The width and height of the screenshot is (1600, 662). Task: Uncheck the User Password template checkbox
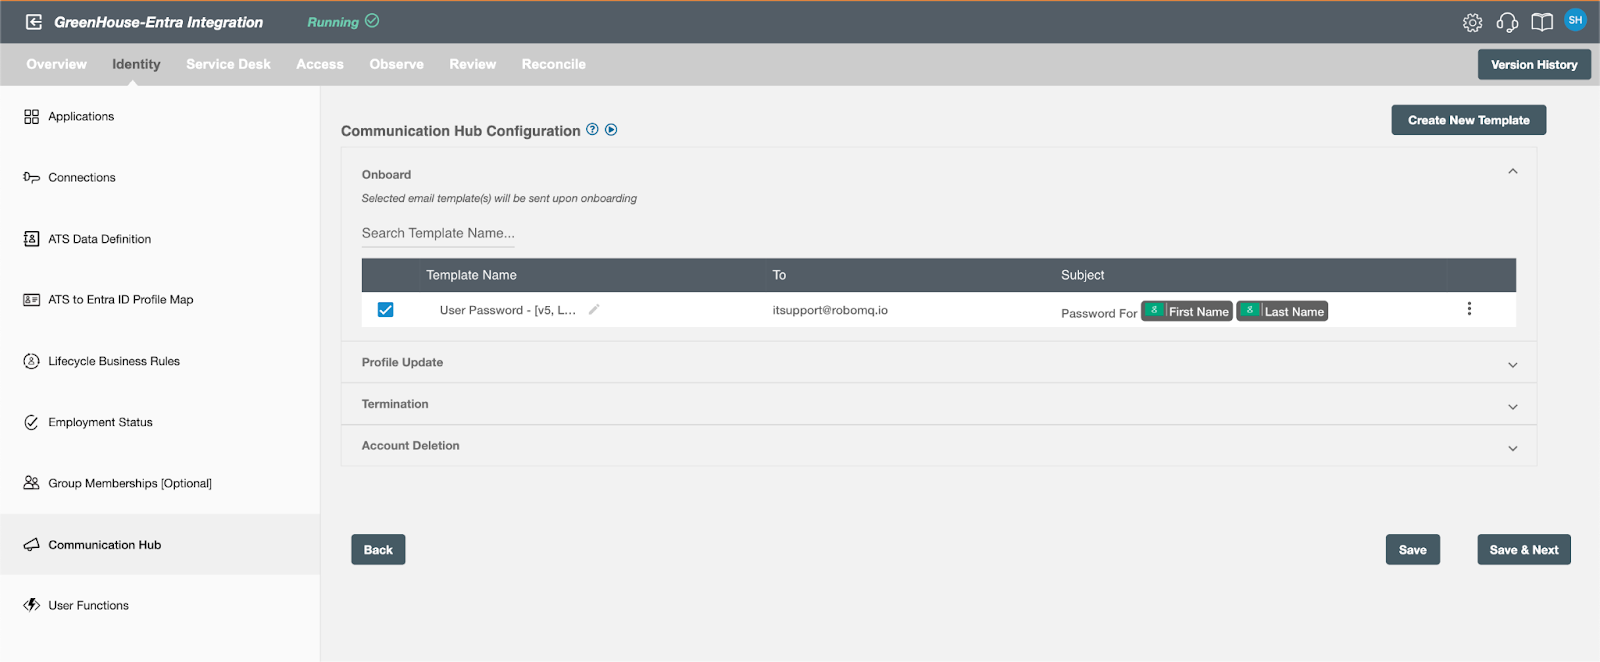point(385,310)
